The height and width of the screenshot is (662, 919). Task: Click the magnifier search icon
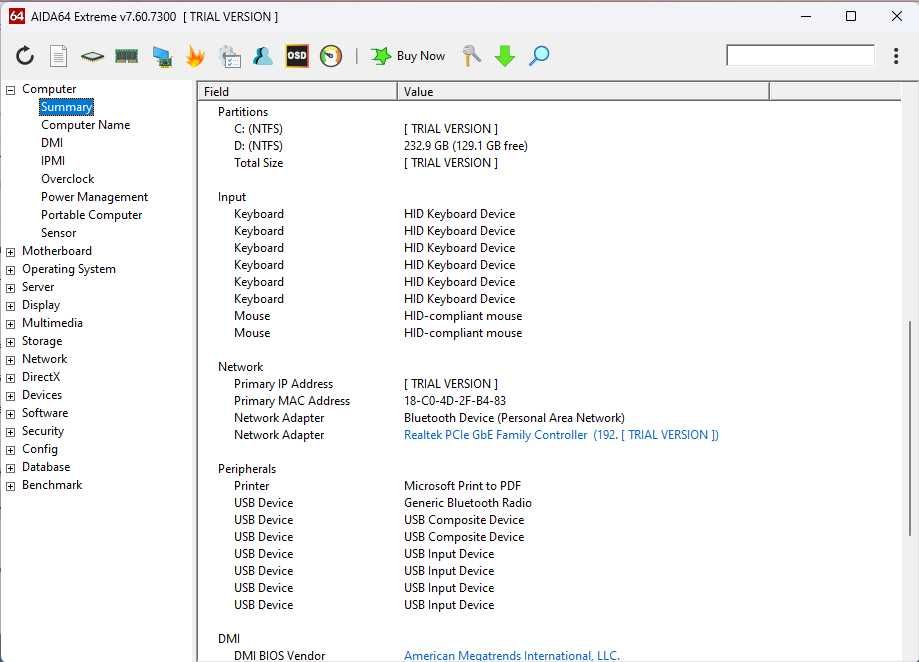pos(539,56)
